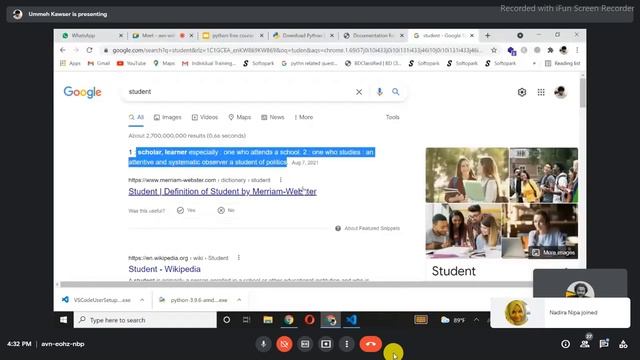Open Student - Wikipedia result
Screen dimensions: 640x360
coord(164,269)
